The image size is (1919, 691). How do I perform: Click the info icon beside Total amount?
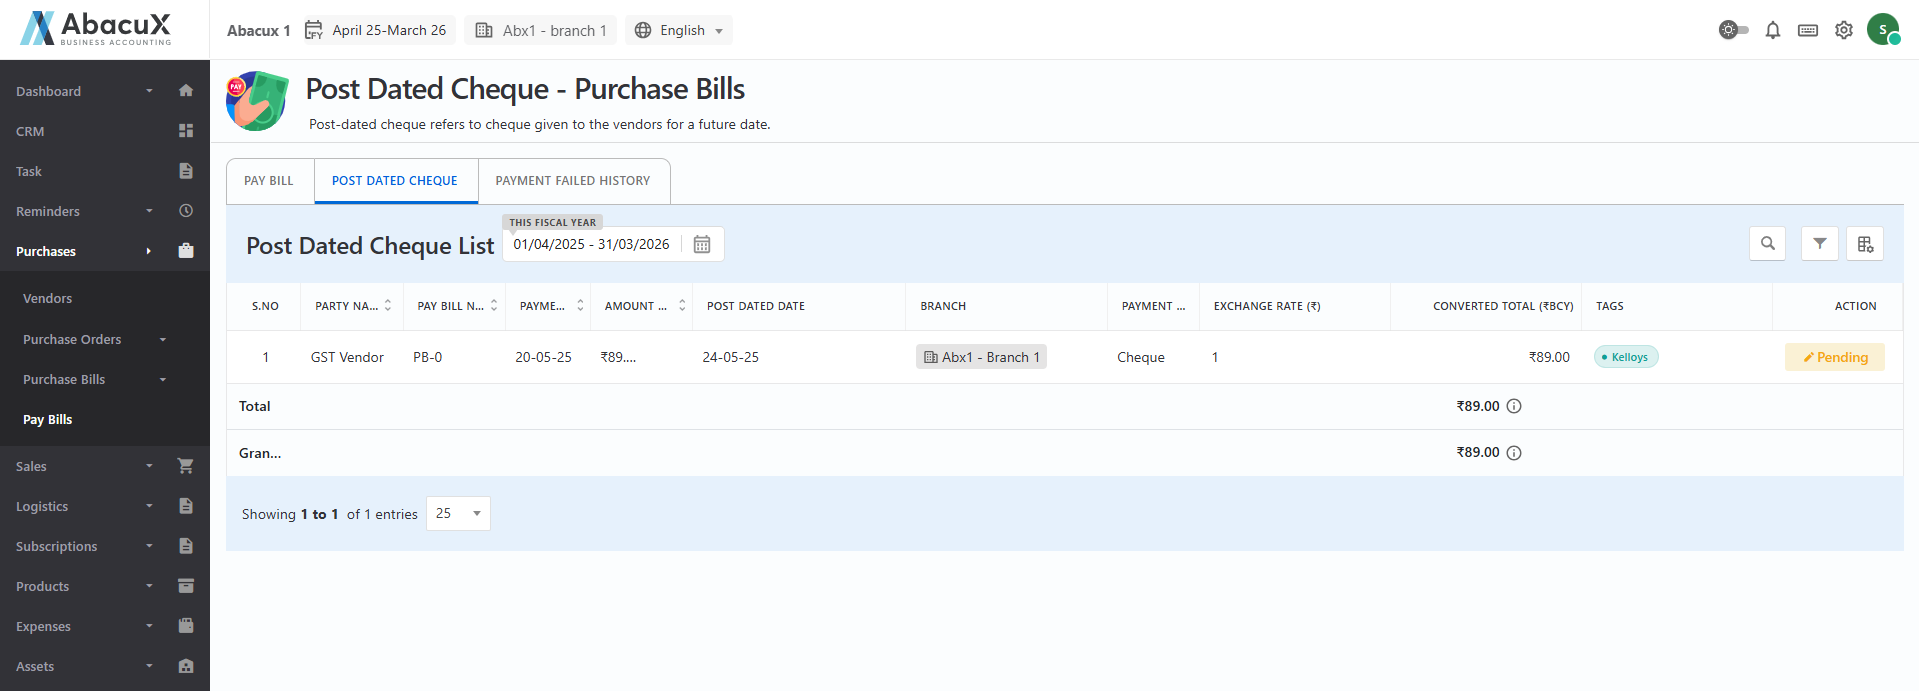click(x=1514, y=406)
